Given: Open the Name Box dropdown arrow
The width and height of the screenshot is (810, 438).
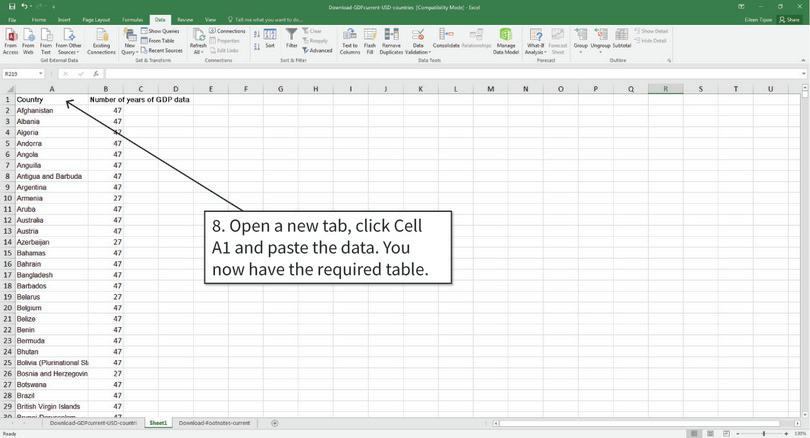Looking at the screenshot, I should point(41,74).
